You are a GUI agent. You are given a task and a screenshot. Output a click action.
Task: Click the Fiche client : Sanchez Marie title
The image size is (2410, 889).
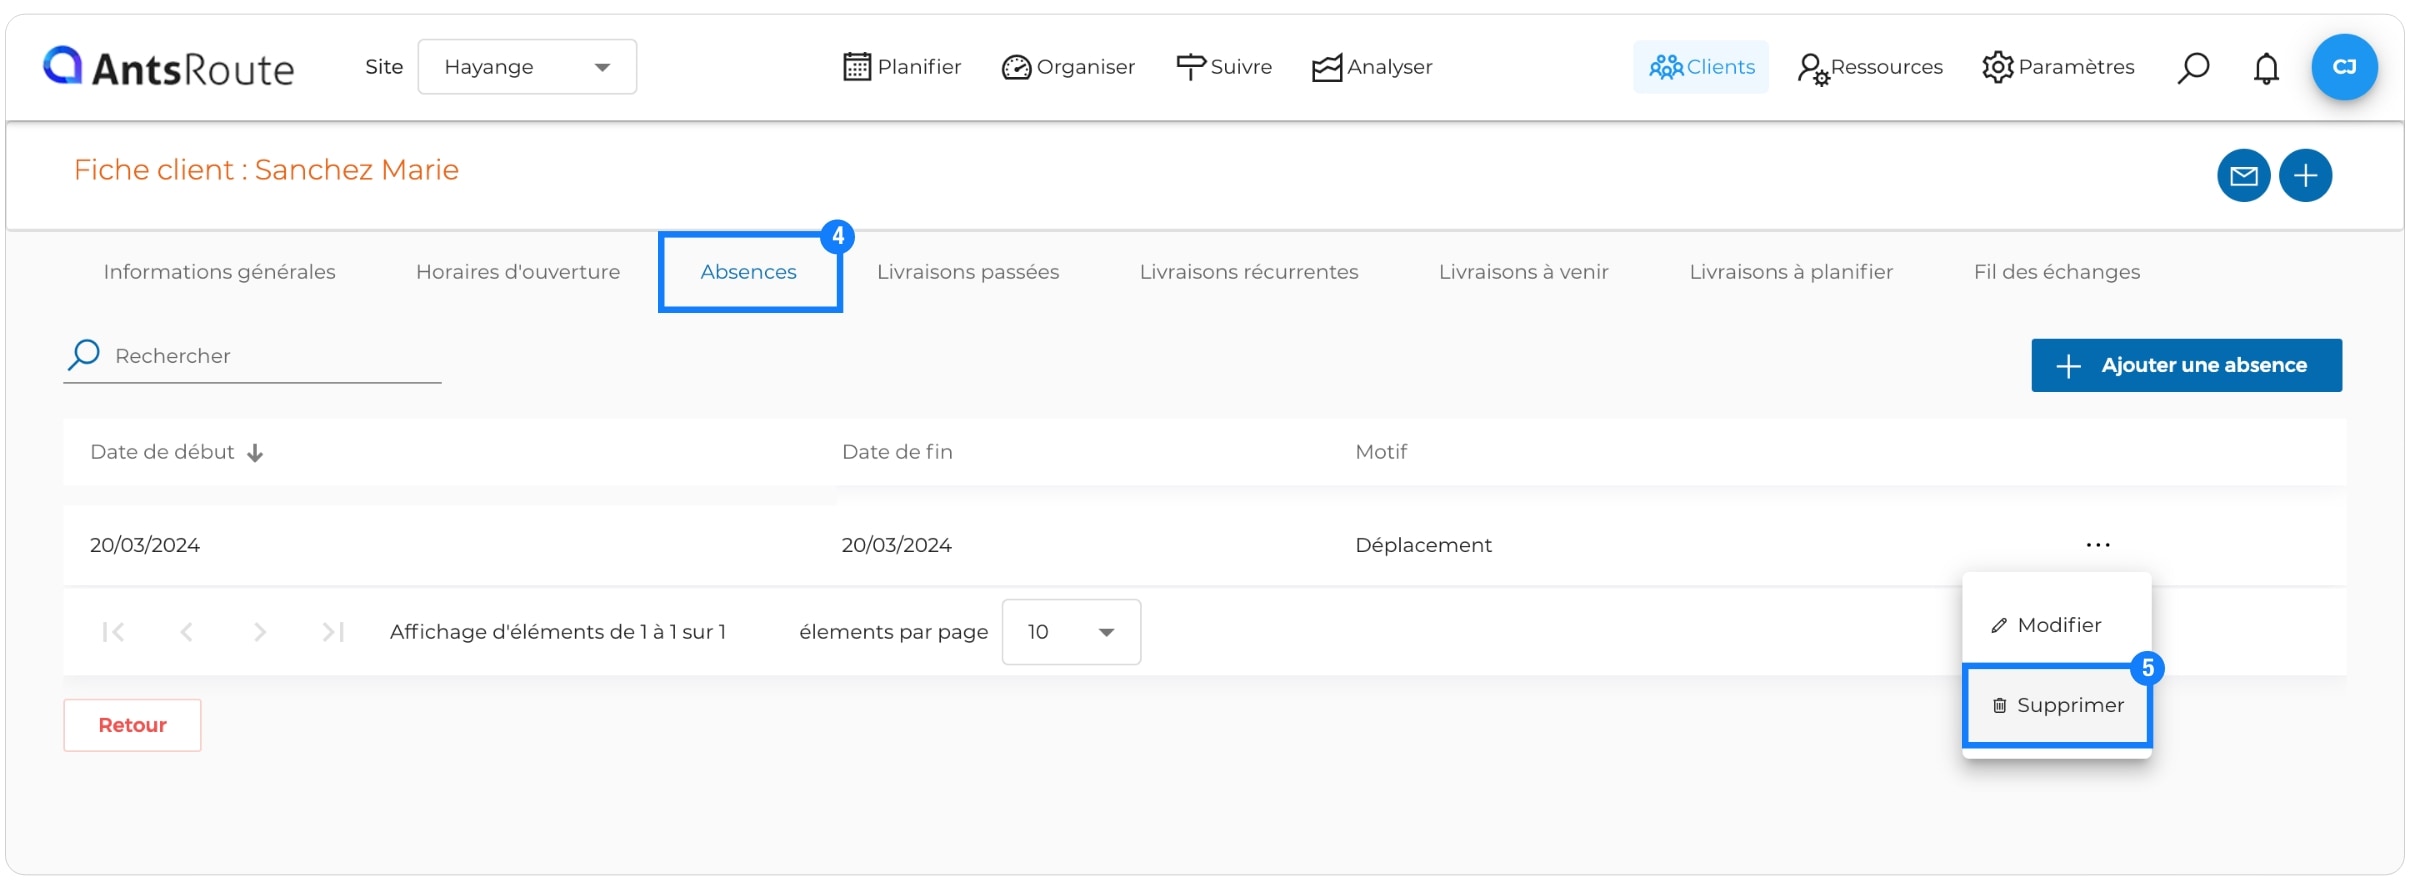coord(266,170)
